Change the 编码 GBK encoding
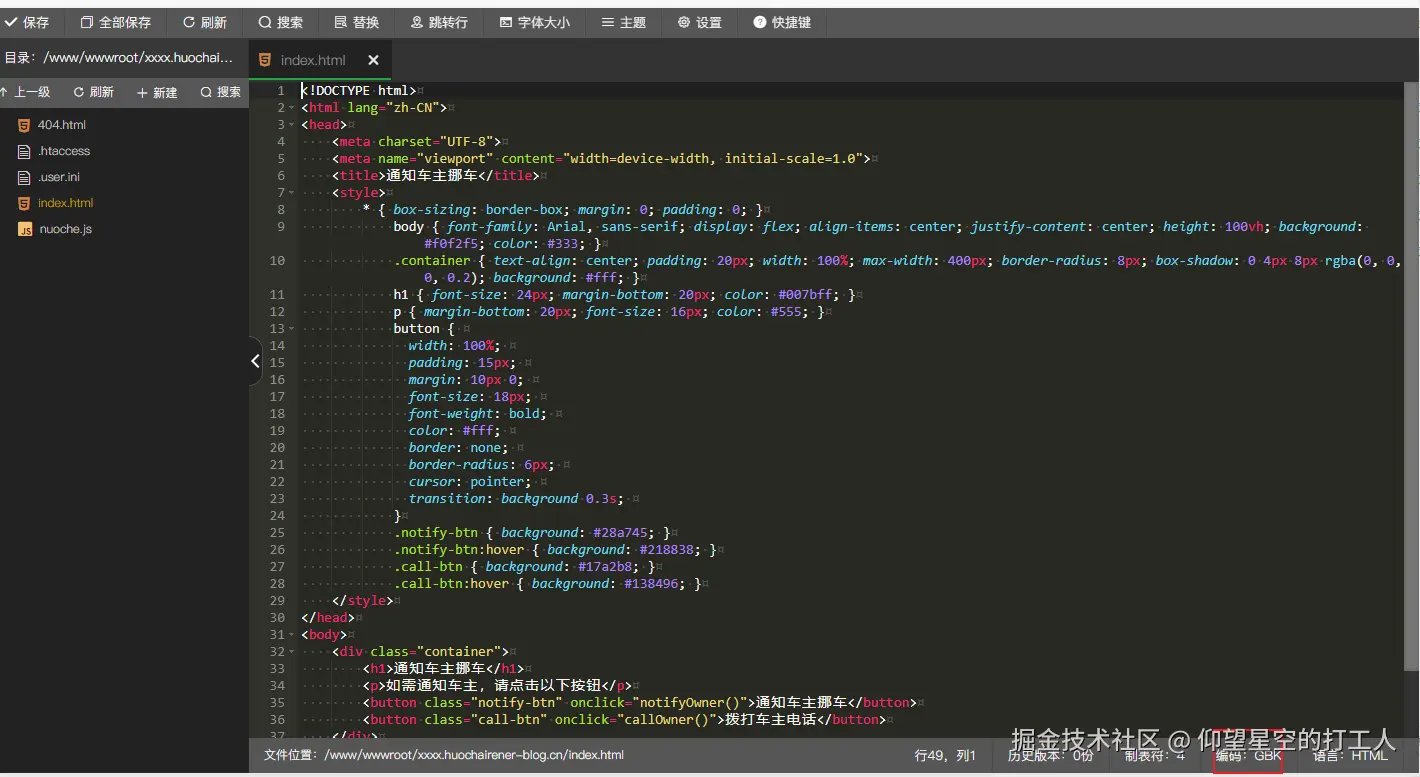Viewport: 1420px width, 777px height. pyautogui.click(x=1248, y=756)
